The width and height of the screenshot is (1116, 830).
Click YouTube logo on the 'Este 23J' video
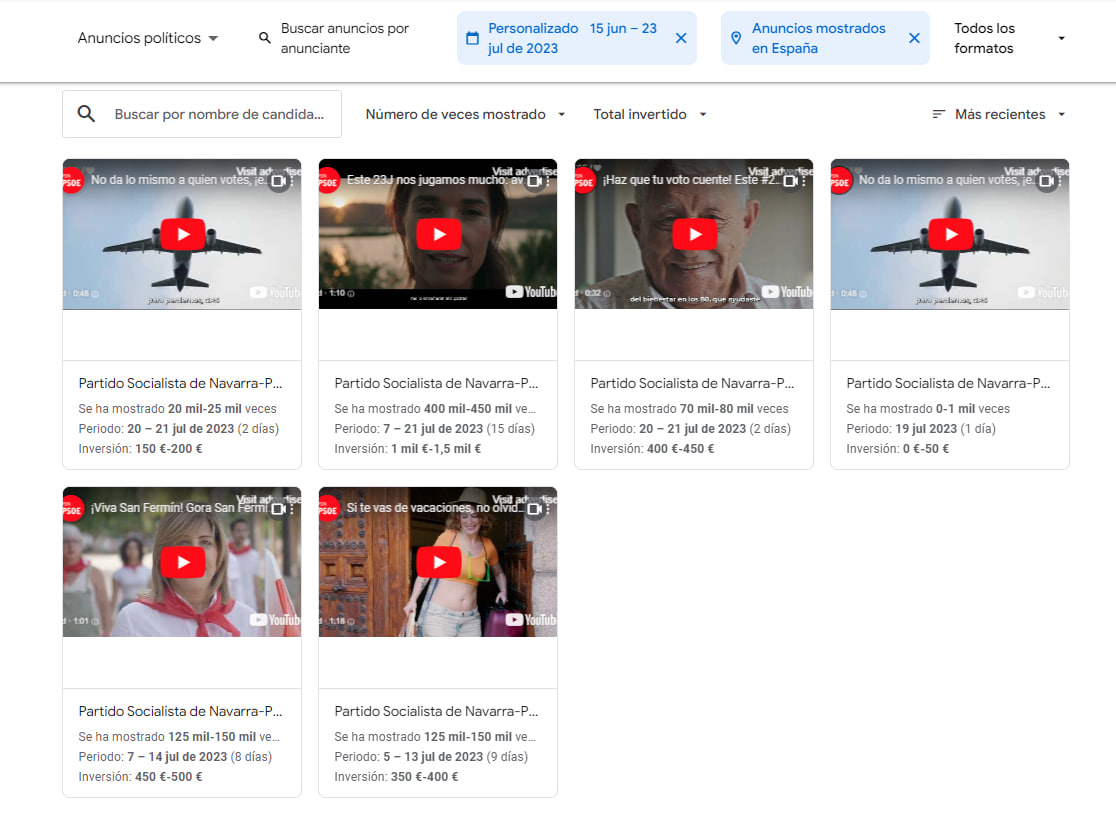pyautogui.click(x=531, y=292)
